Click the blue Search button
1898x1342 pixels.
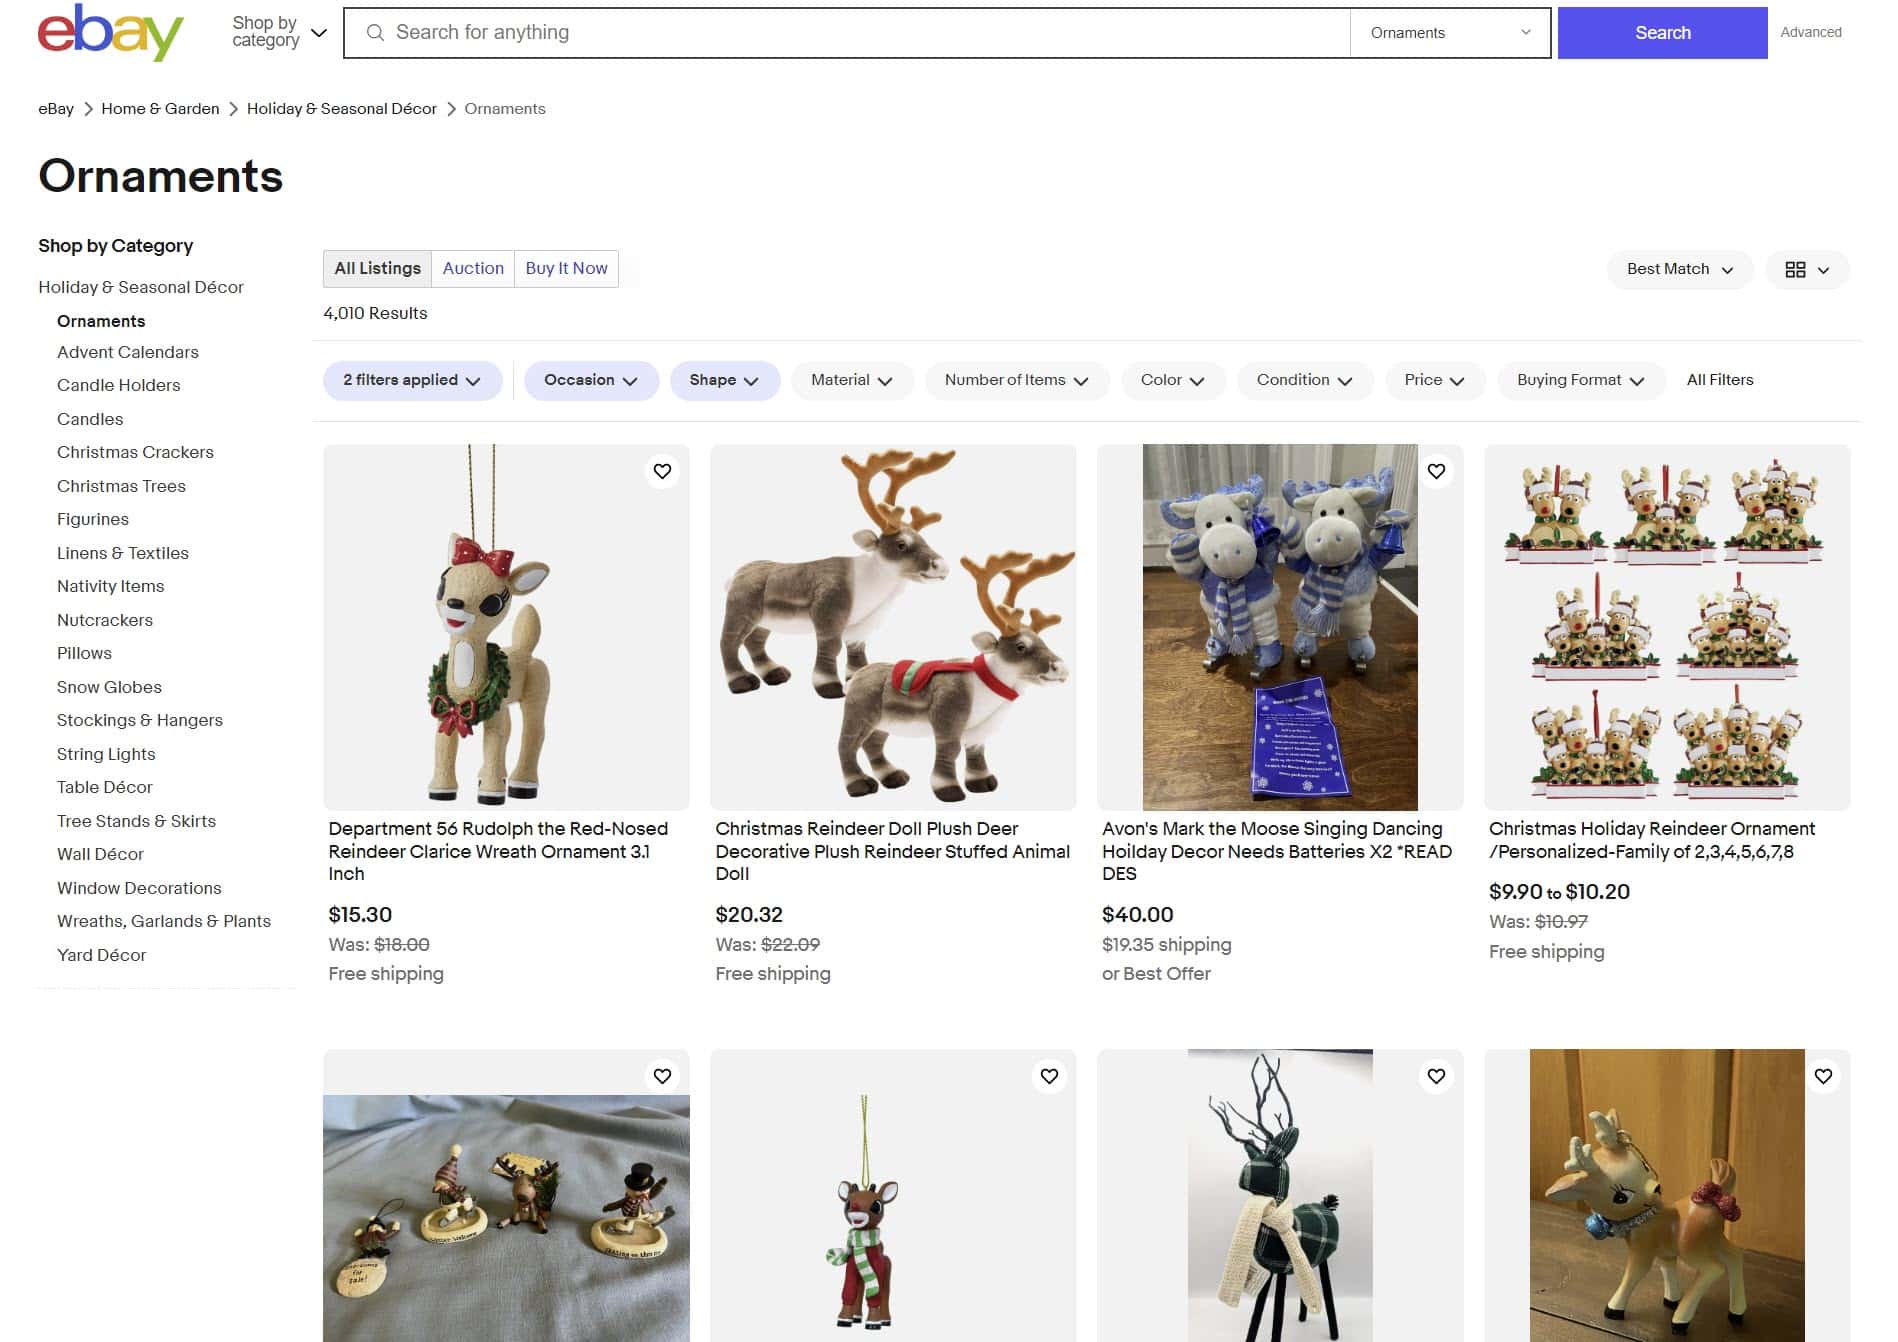[x=1662, y=33]
